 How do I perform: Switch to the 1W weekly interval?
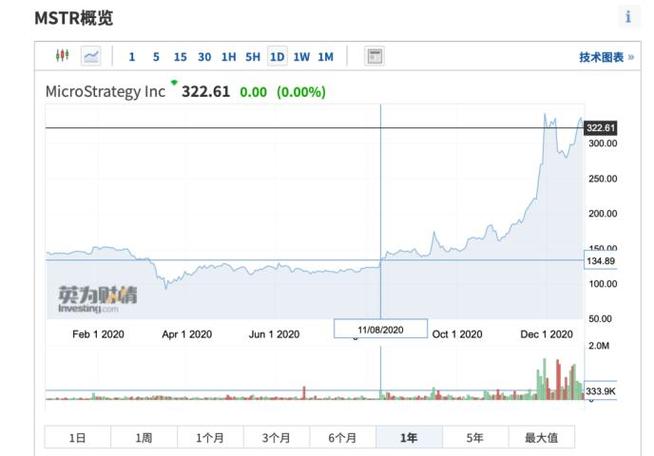click(302, 57)
